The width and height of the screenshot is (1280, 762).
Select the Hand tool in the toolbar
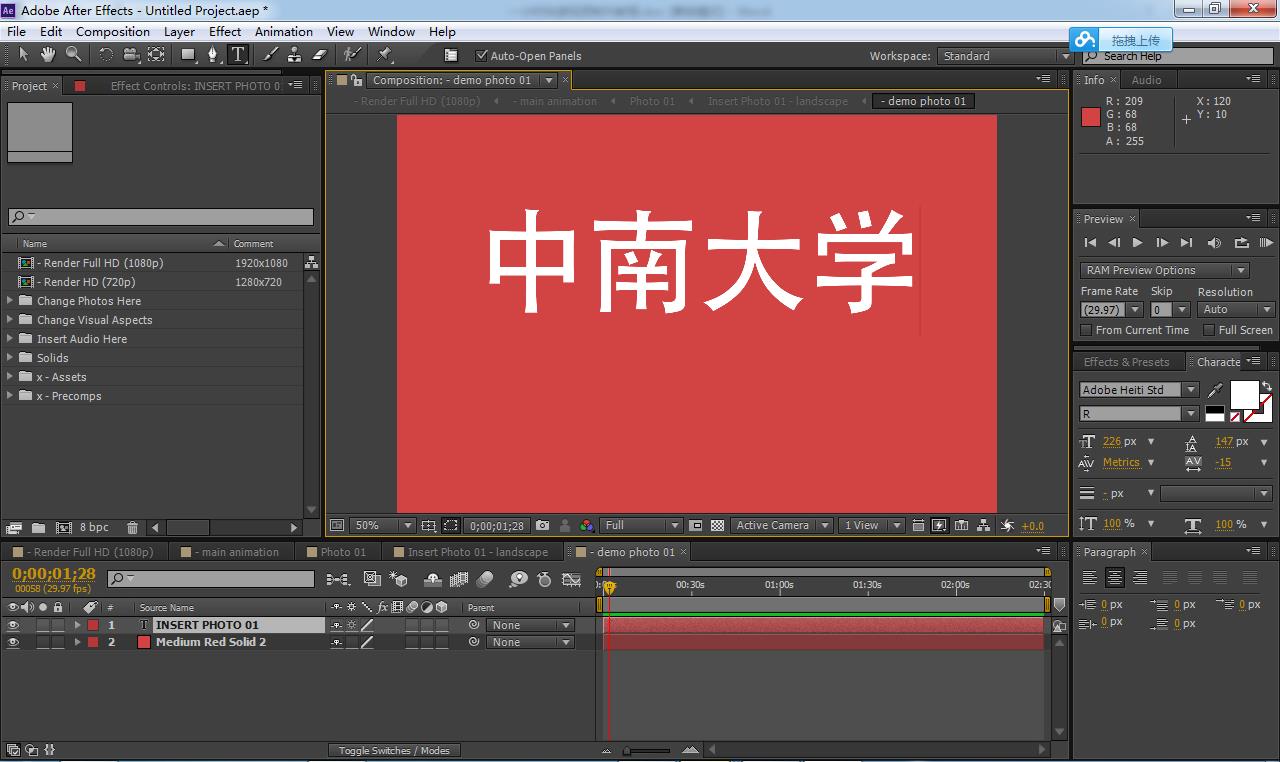coord(47,55)
